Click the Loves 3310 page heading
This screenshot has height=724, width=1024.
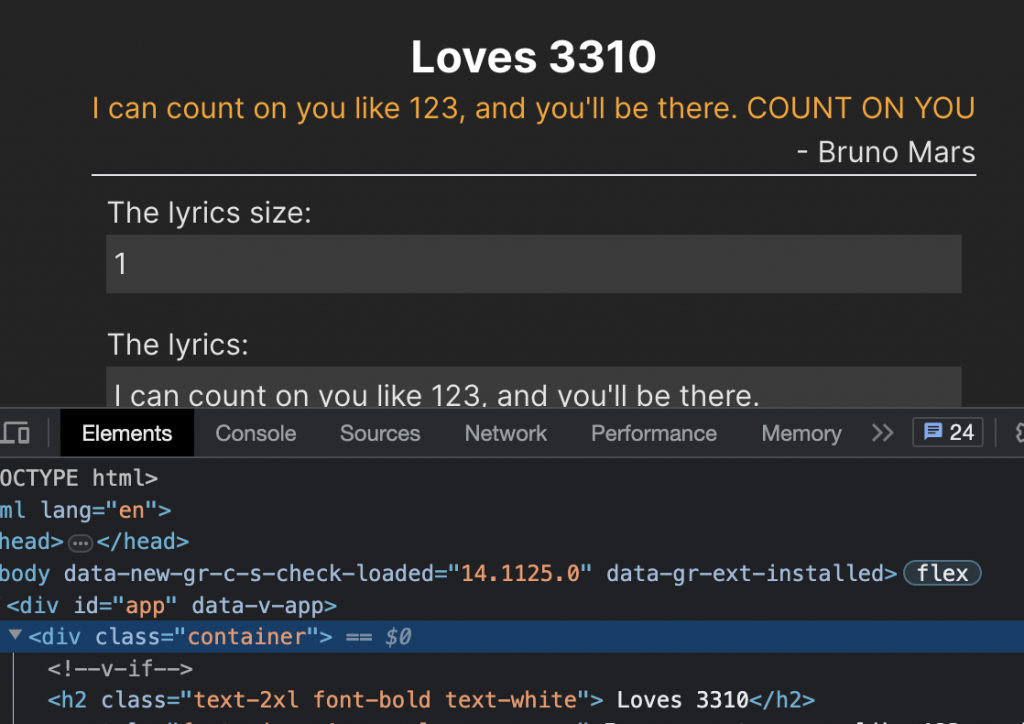coord(533,58)
